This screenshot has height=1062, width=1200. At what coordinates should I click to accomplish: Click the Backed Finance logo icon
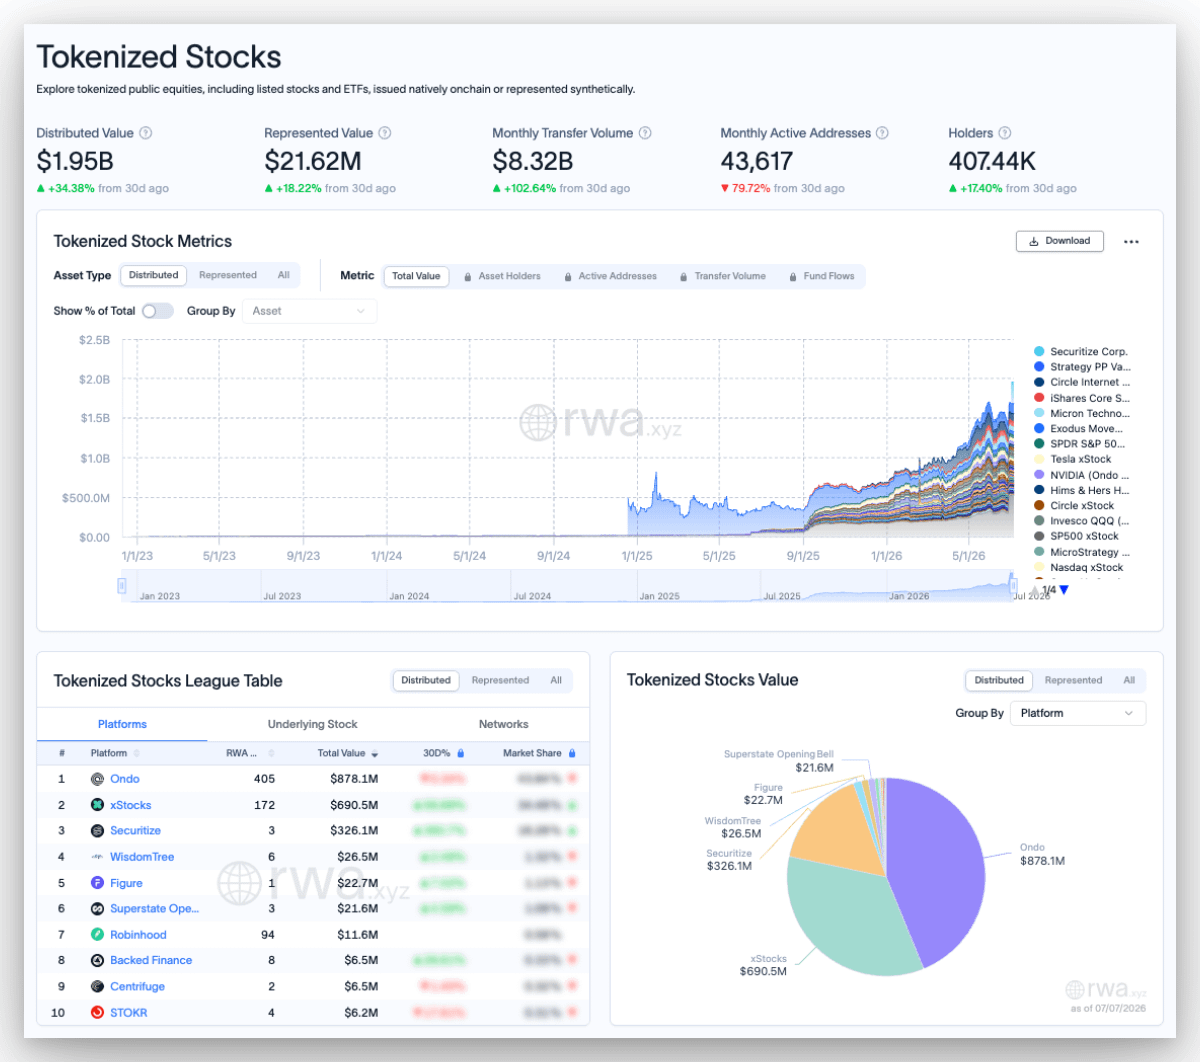pyautogui.click(x=97, y=960)
